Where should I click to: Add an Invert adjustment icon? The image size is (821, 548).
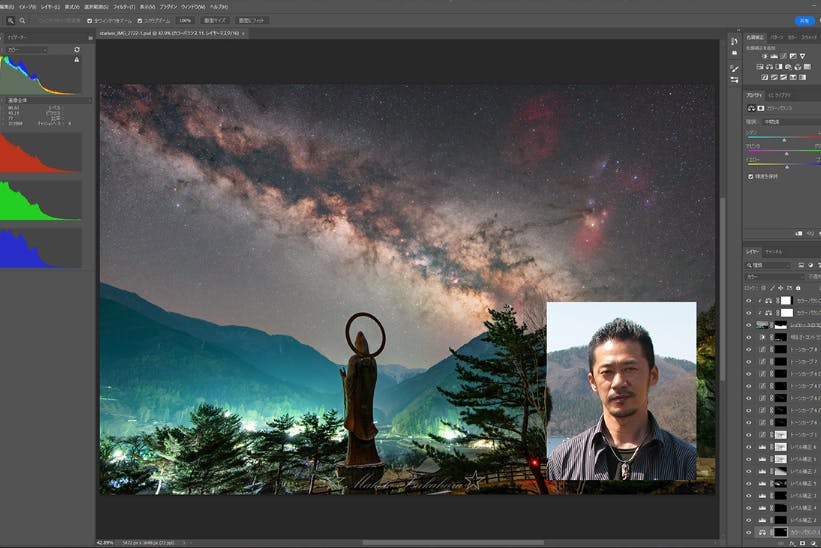click(x=764, y=77)
